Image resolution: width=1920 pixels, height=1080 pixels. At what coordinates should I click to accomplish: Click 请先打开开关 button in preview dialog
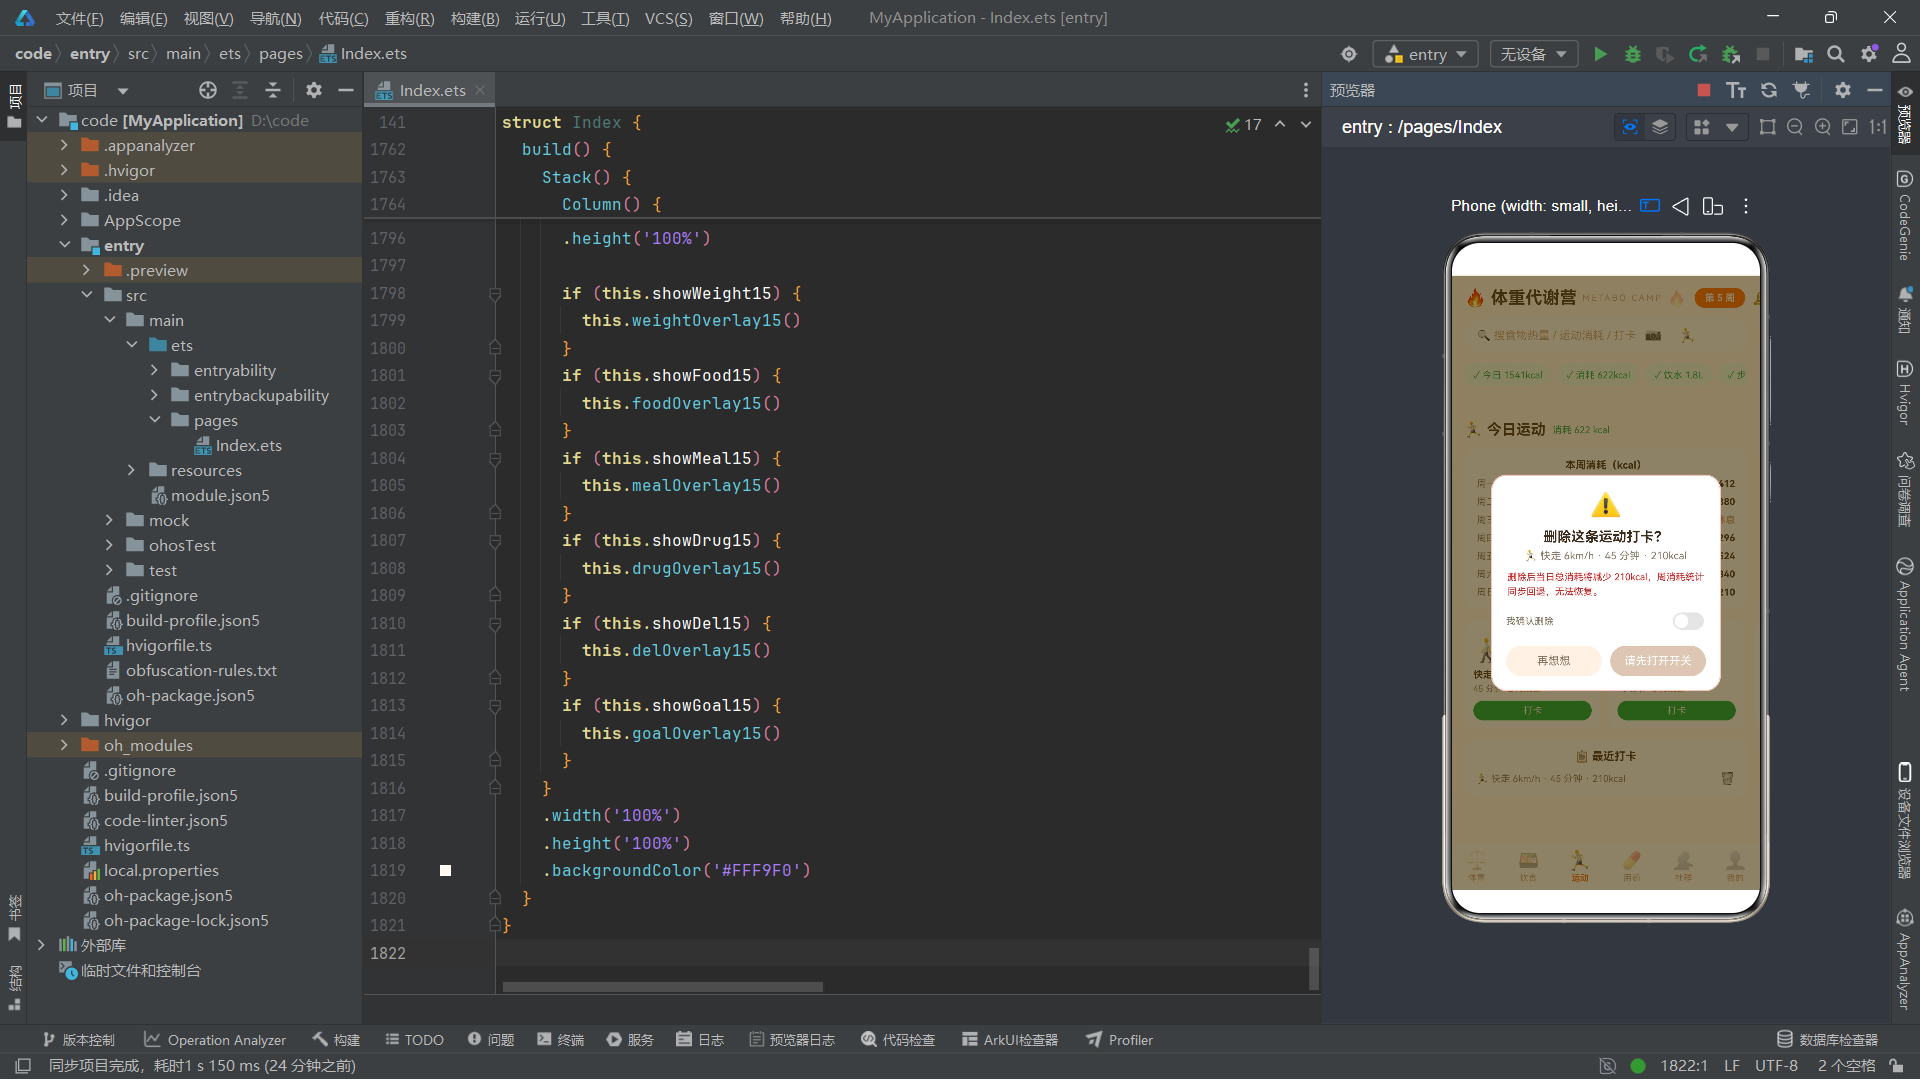[x=1658, y=661]
